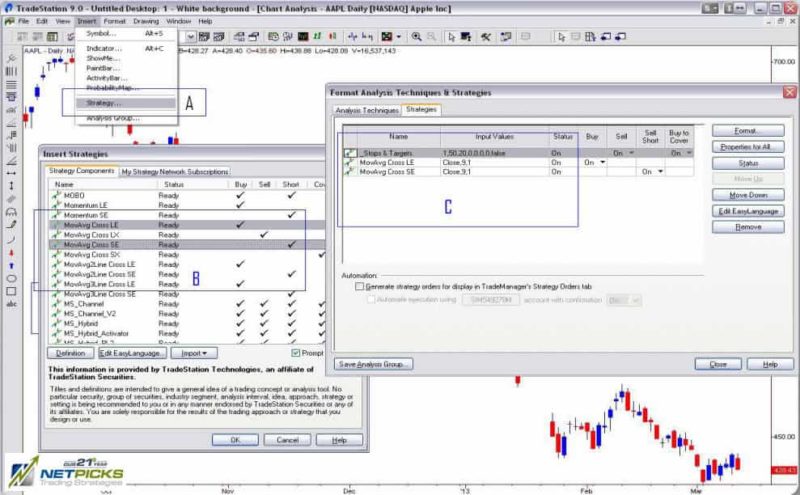
Task: Open the Drawing menu
Action: pos(146,21)
